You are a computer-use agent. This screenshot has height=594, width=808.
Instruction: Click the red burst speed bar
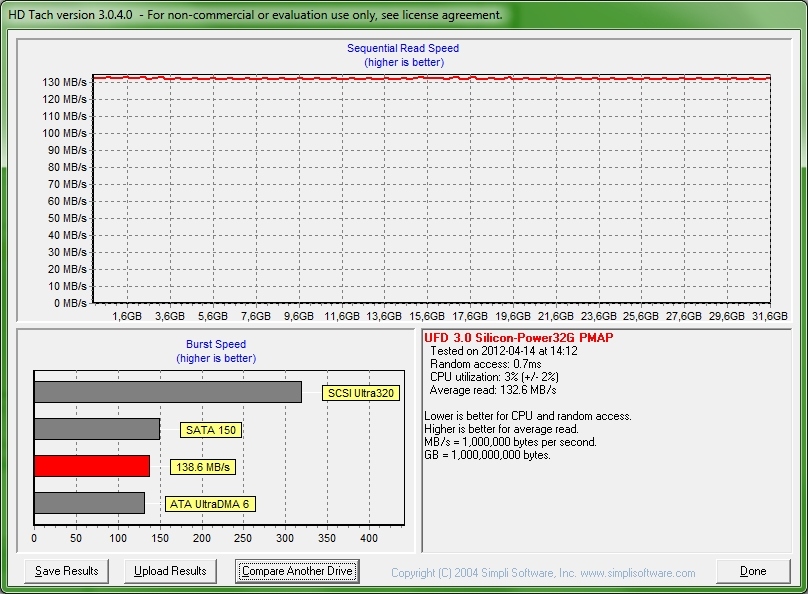tap(92, 466)
